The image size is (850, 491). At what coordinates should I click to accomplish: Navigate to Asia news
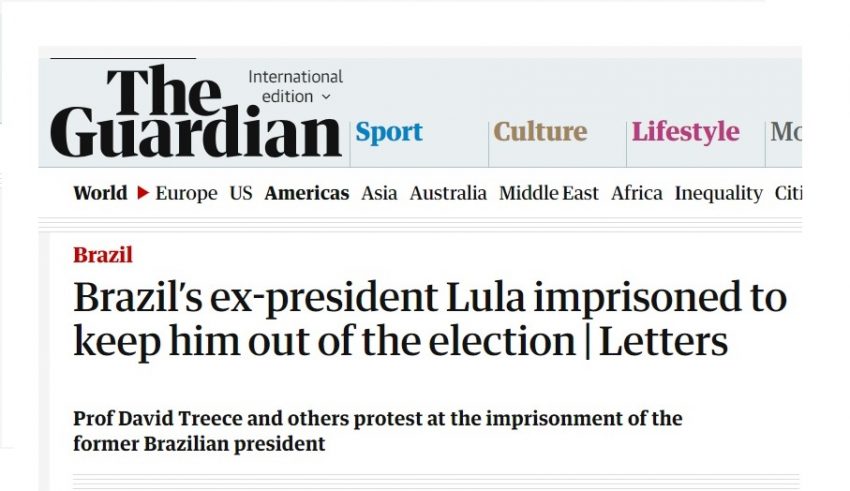[x=380, y=193]
